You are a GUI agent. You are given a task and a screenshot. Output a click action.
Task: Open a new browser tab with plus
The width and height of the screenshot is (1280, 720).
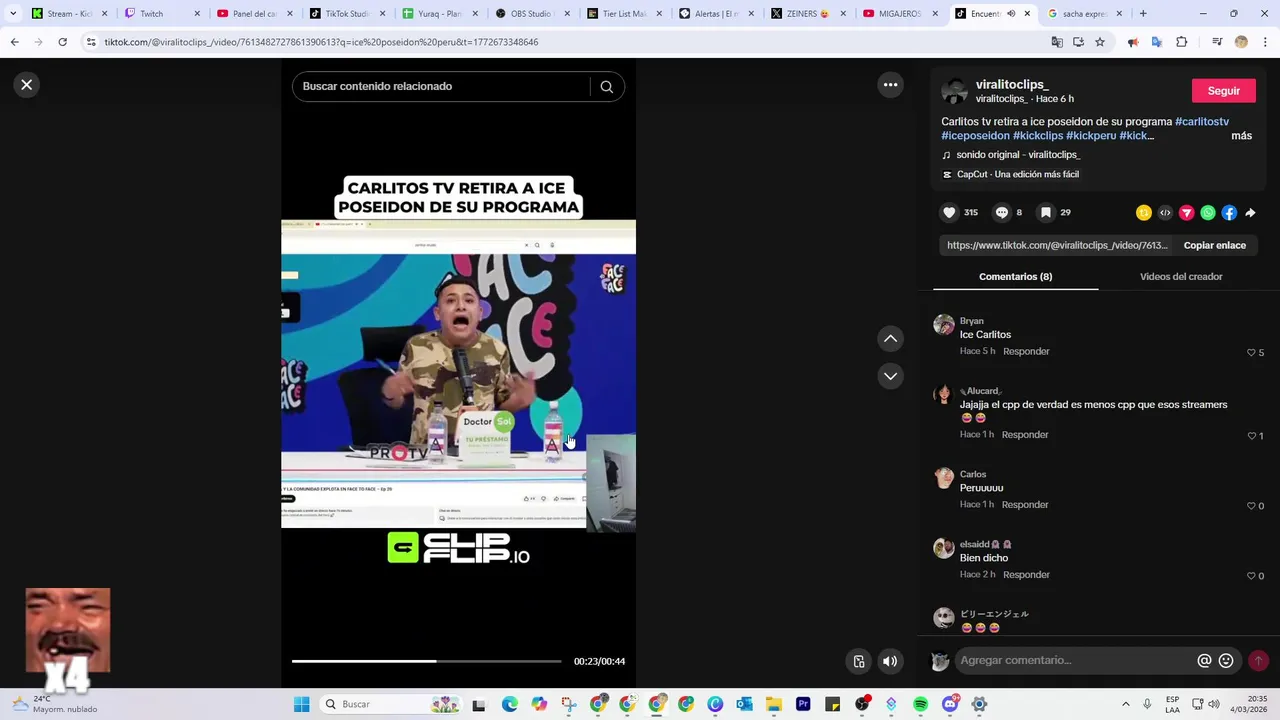(x=1143, y=14)
